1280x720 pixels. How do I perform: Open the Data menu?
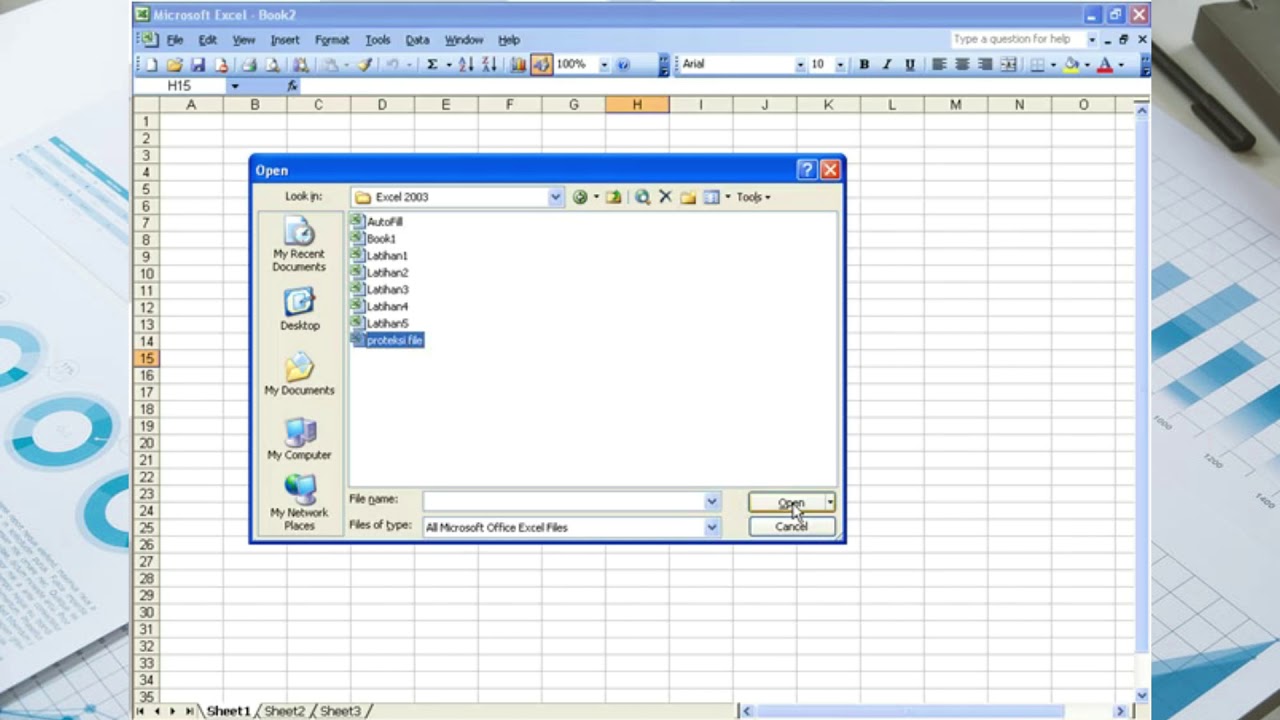coord(417,40)
